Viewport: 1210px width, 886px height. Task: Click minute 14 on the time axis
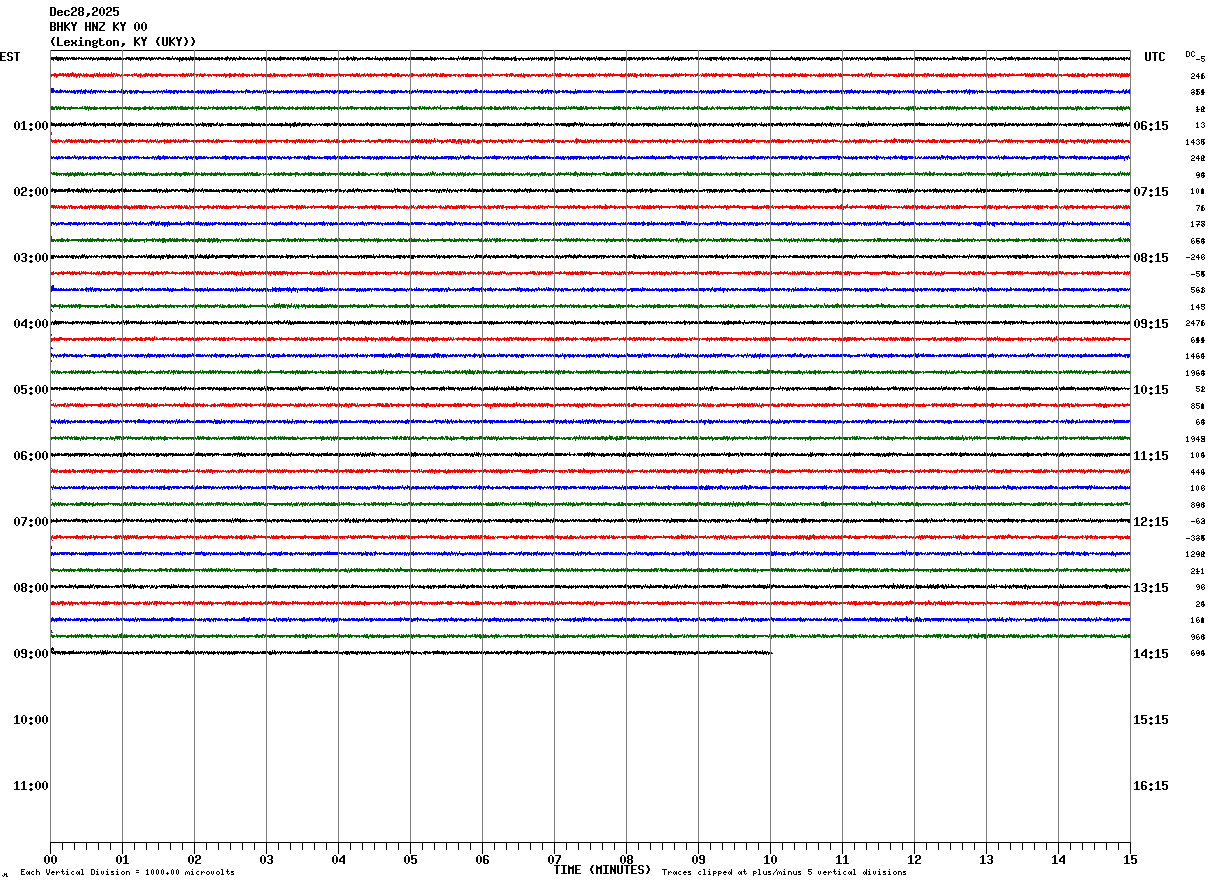coord(1058,859)
